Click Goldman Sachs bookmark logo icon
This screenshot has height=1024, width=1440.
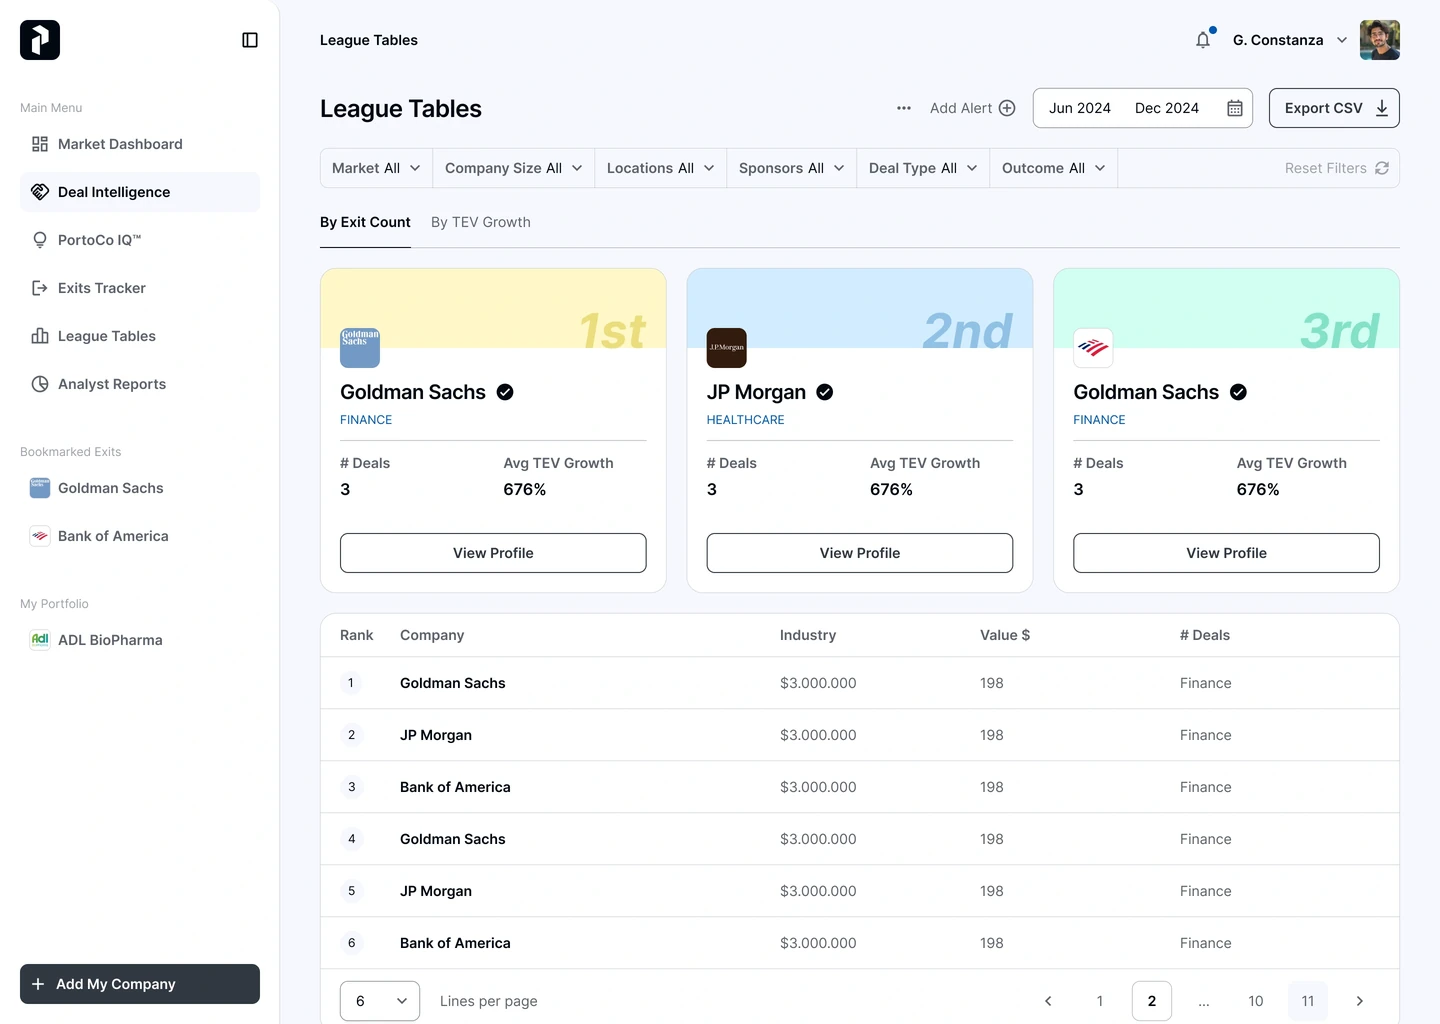(40, 488)
